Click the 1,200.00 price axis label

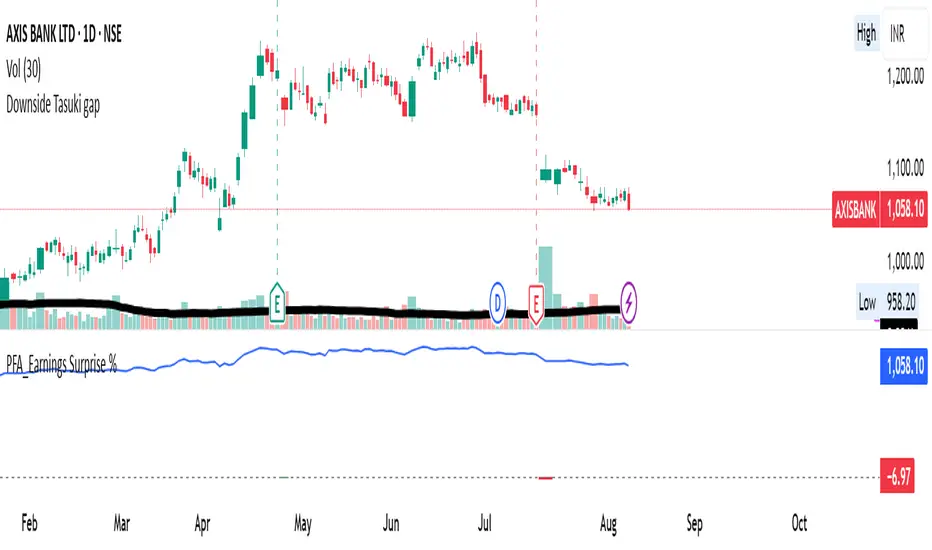click(905, 76)
